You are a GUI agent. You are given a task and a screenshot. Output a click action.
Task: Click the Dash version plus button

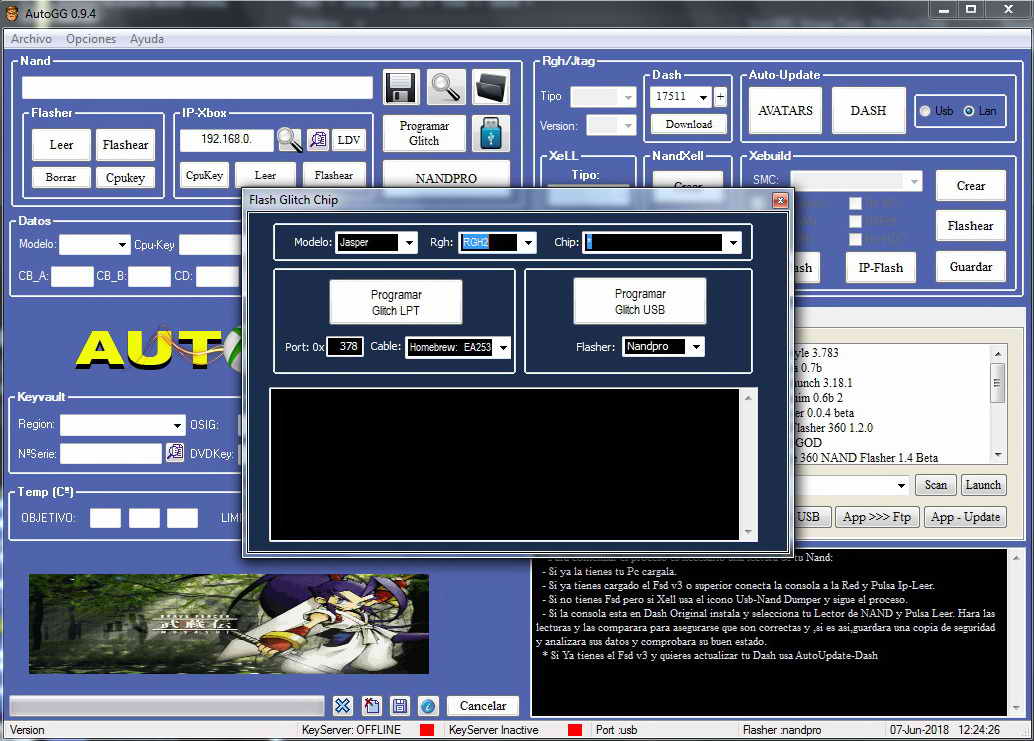[720, 97]
